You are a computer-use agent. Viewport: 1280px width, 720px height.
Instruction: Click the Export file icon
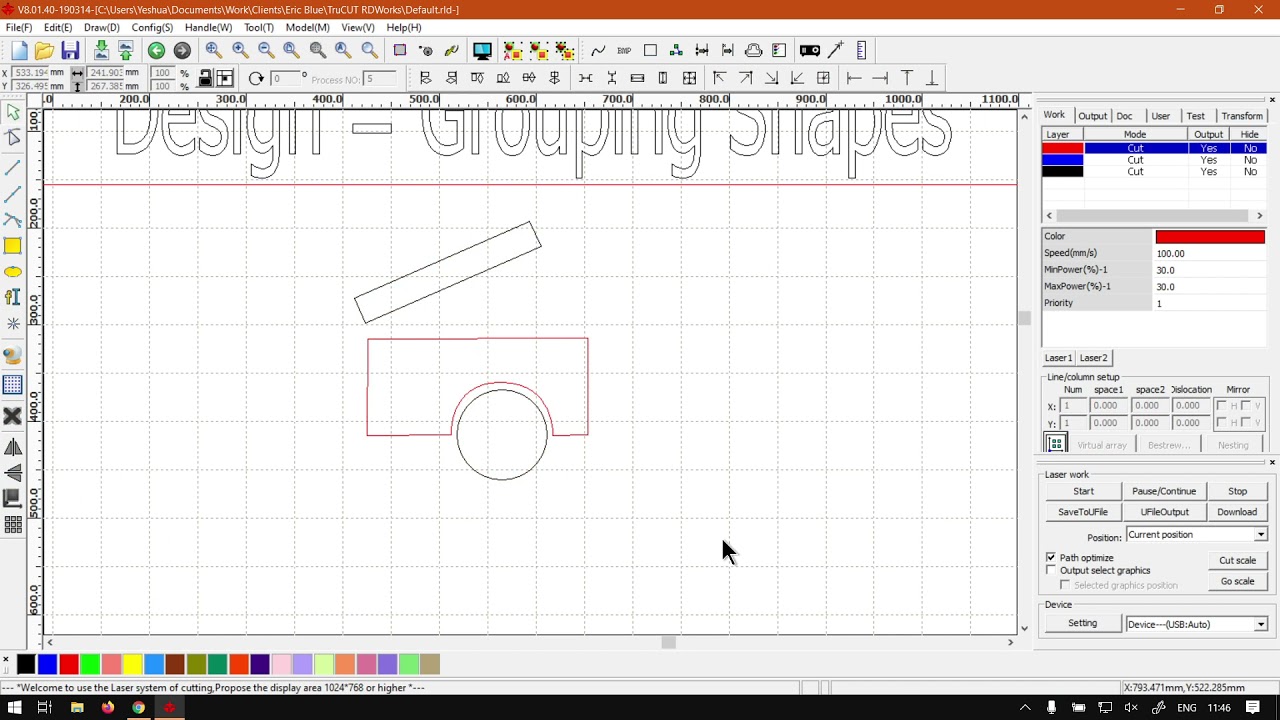126,51
